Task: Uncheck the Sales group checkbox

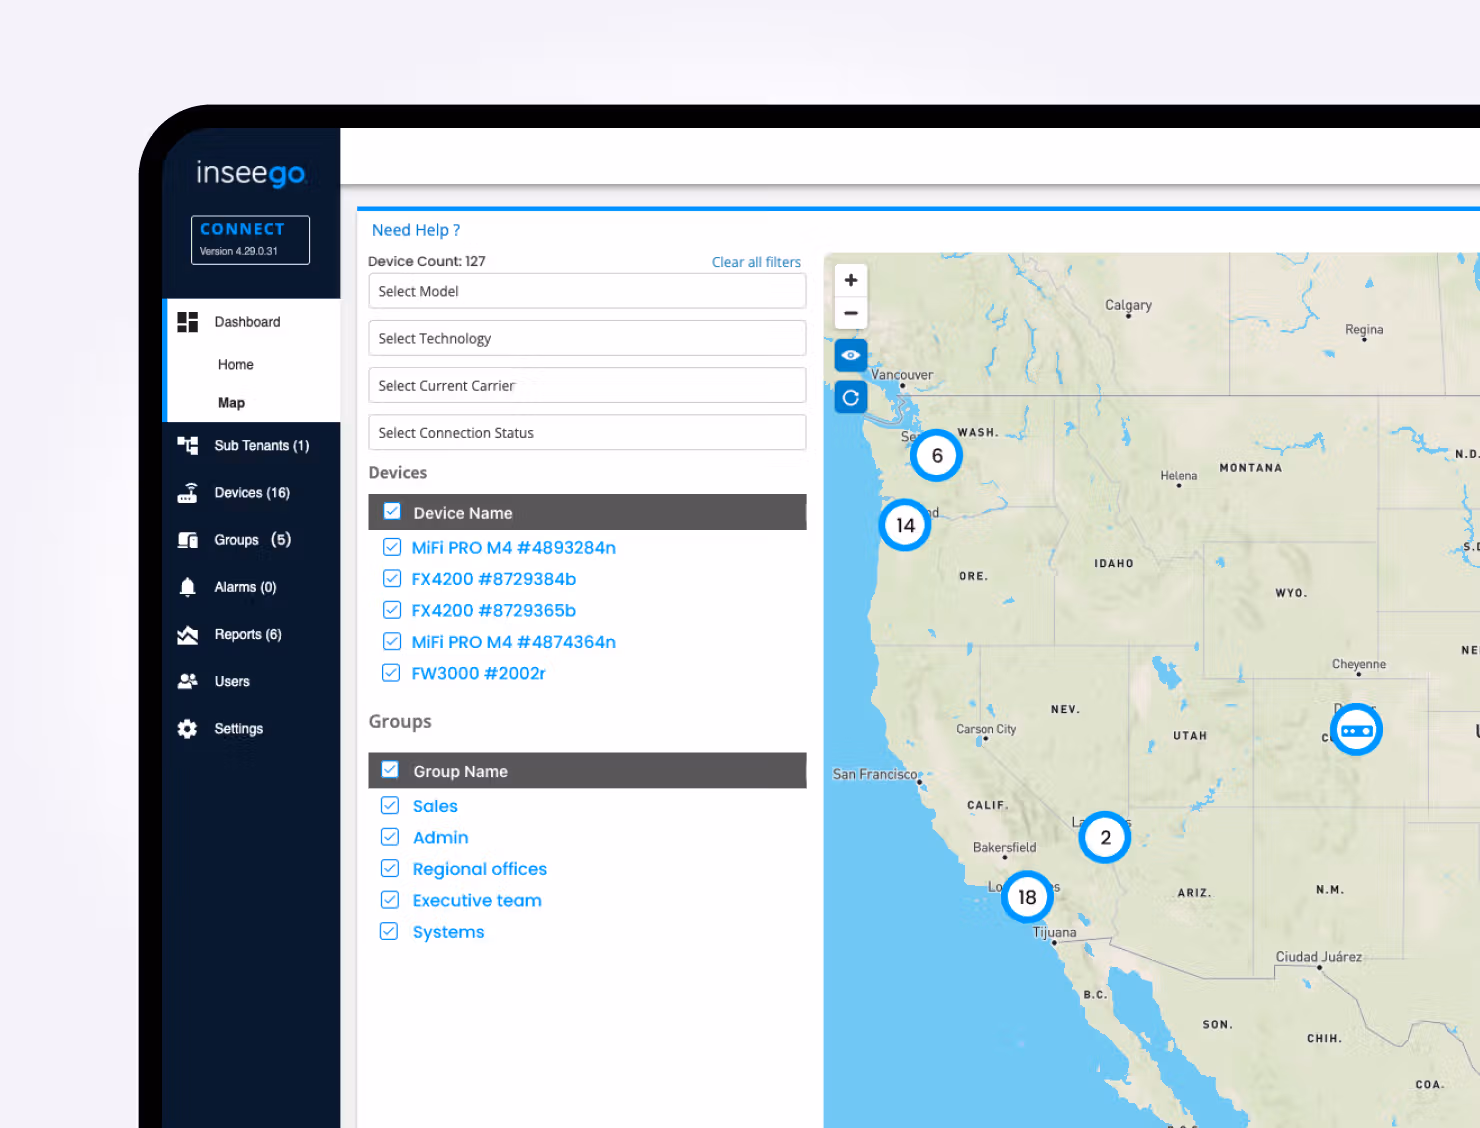Action: [x=390, y=806]
